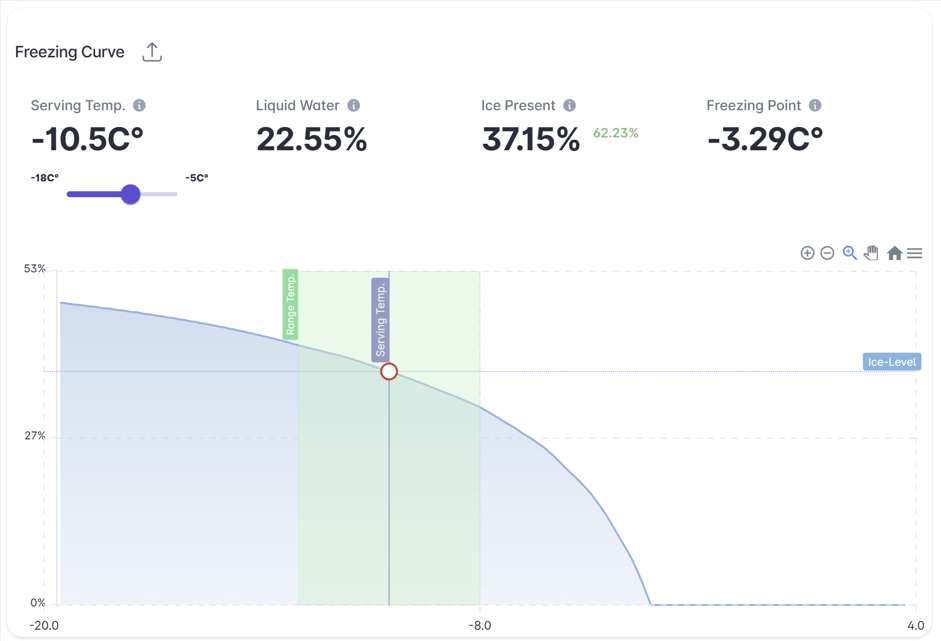Click the Ice Present info icon
The width and height of the screenshot is (941, 641).
click(x=569, y=105)
